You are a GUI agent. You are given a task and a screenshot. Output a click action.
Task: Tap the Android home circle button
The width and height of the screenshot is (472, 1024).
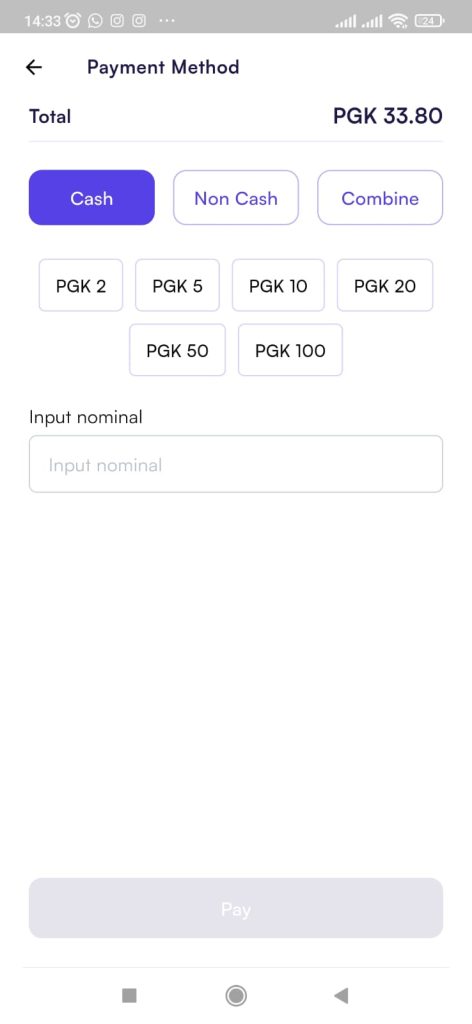pos(236,995)
